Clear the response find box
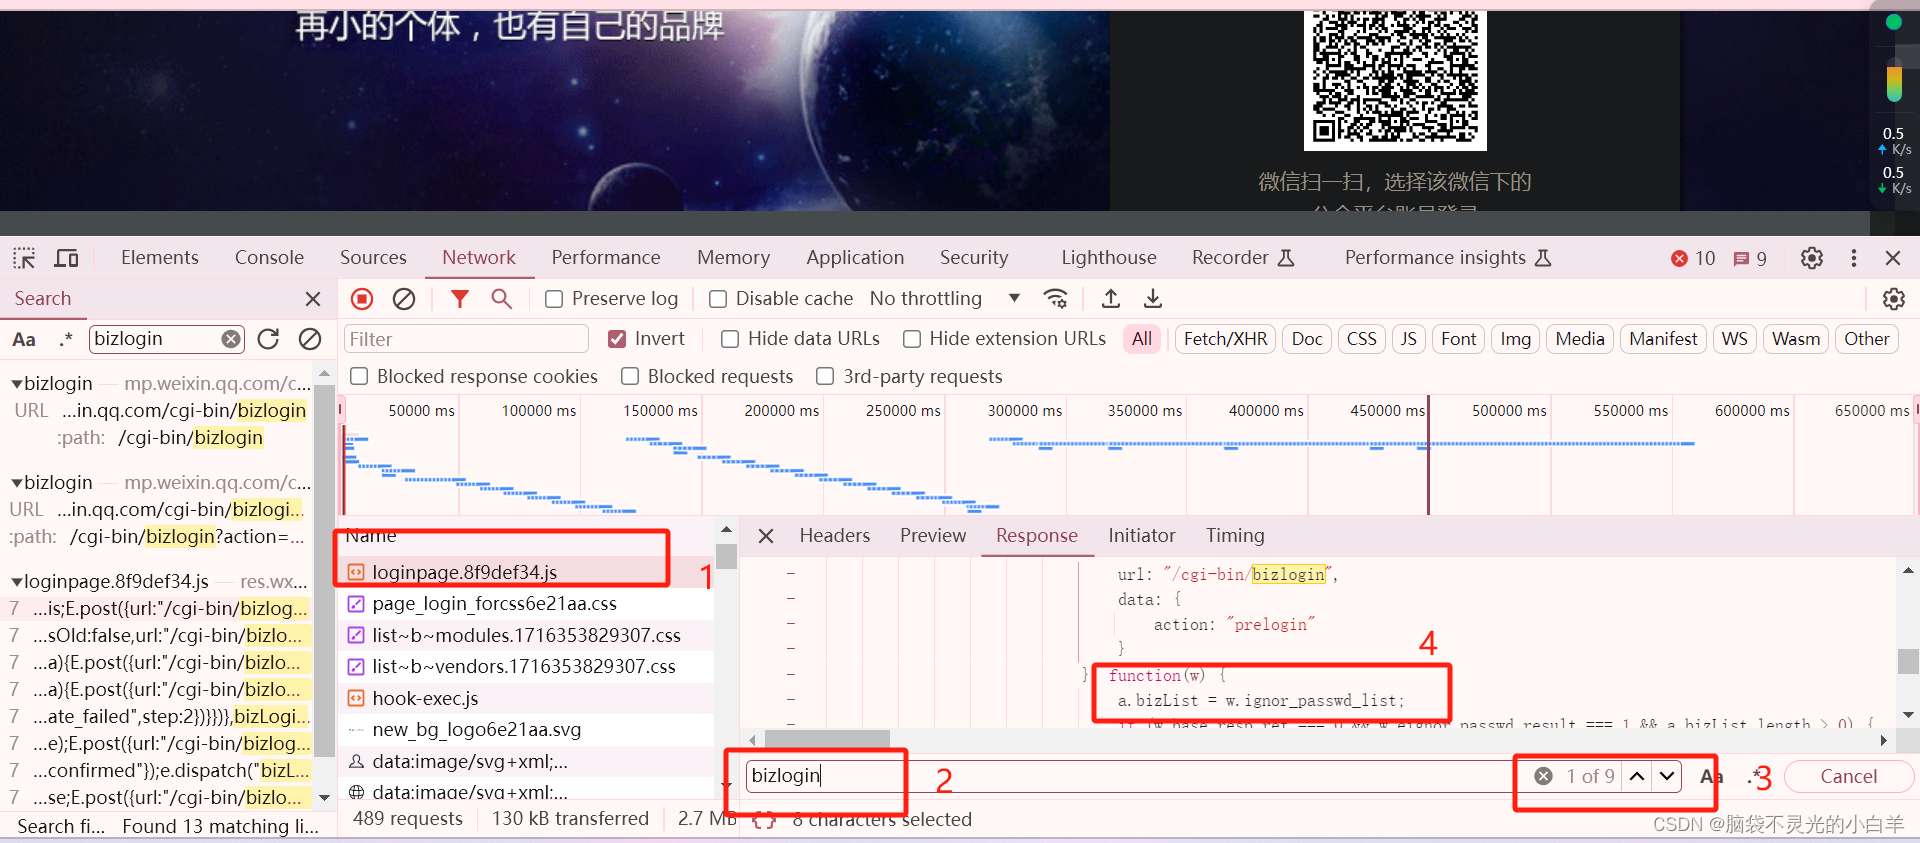 pos(1544,776)
